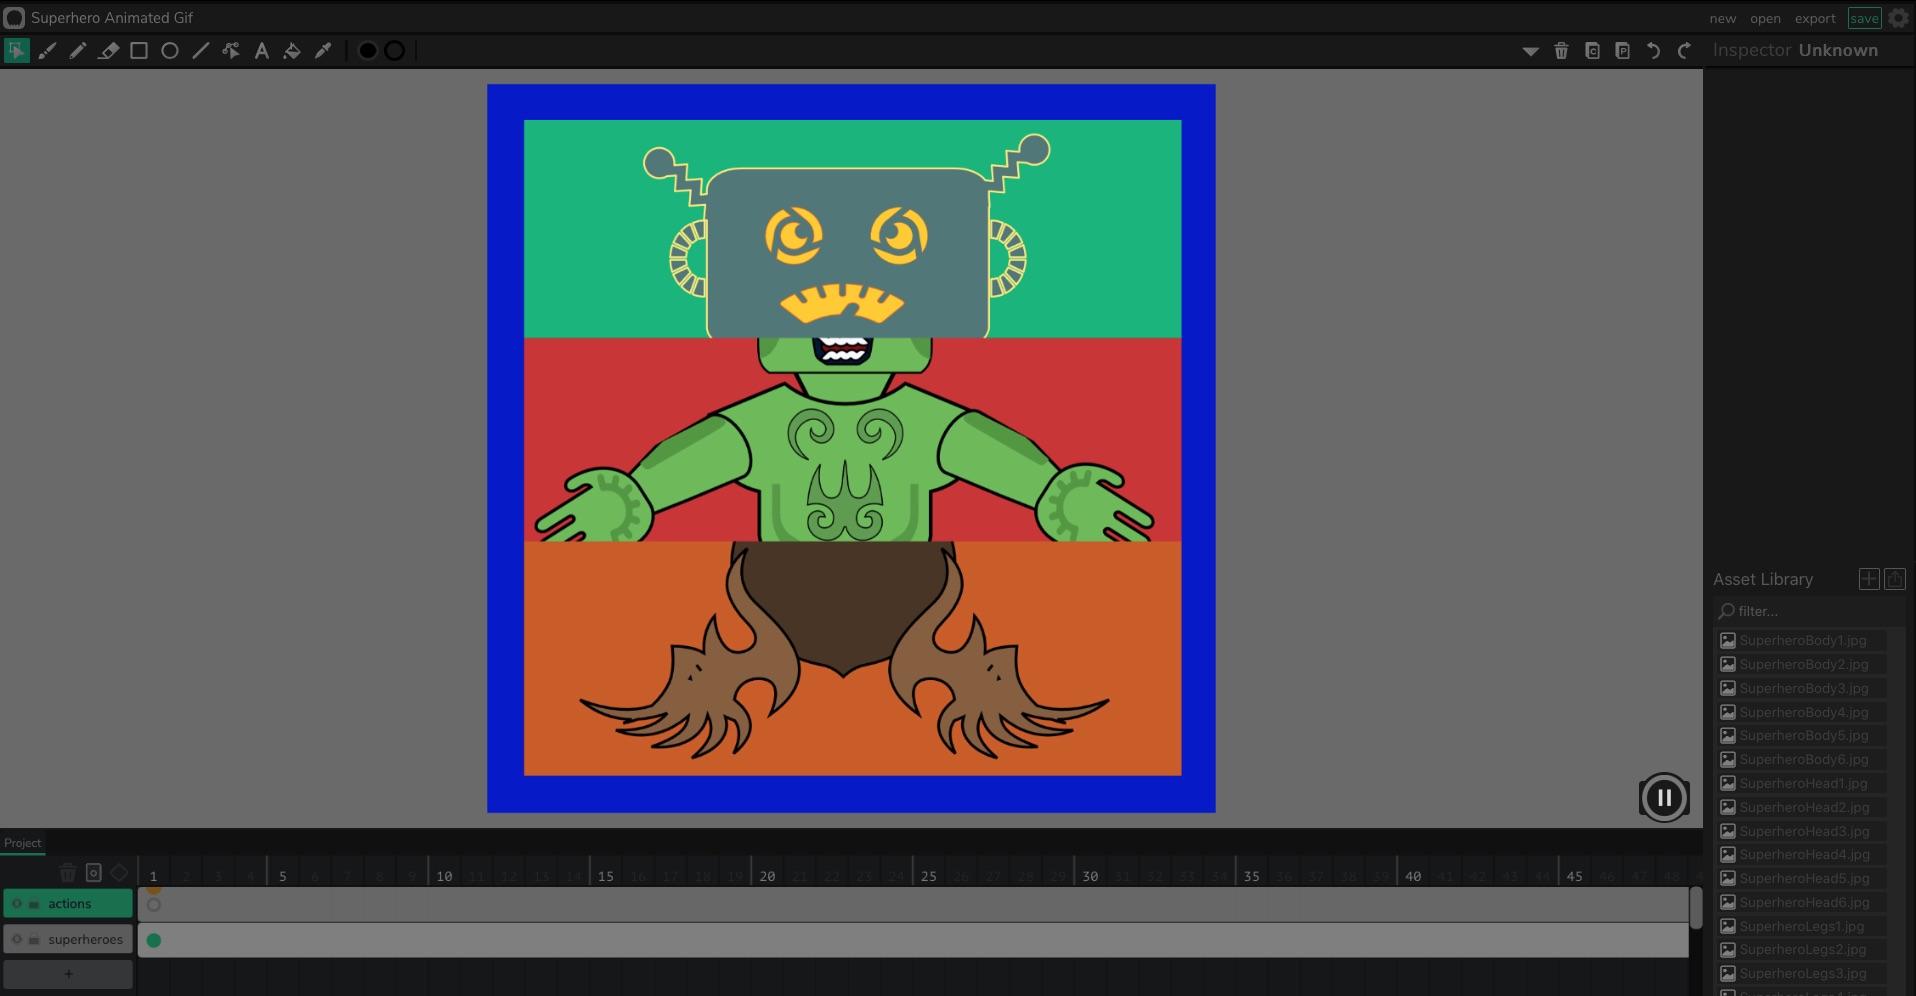Click the save button

tap(1864, 18)
